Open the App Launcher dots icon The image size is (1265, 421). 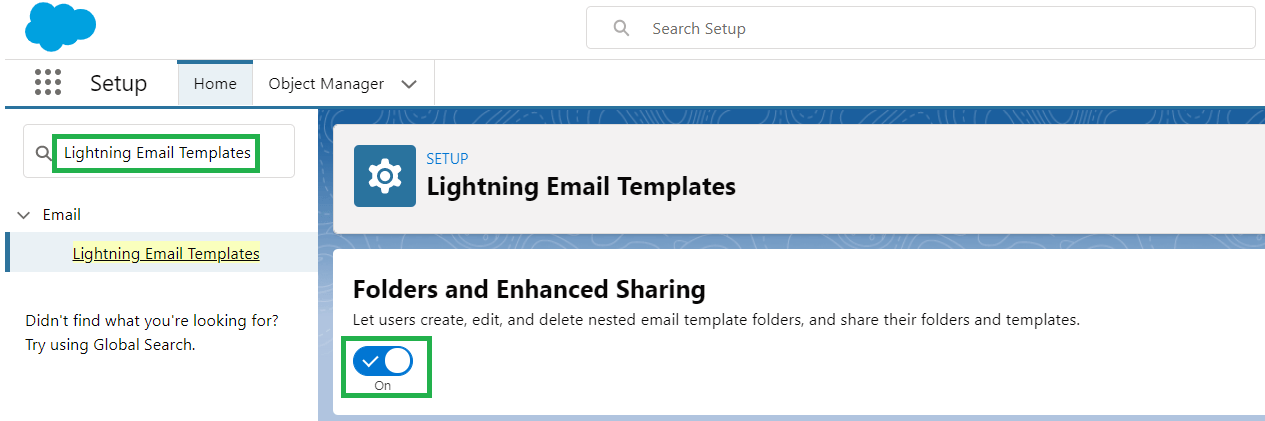(48, 83)
